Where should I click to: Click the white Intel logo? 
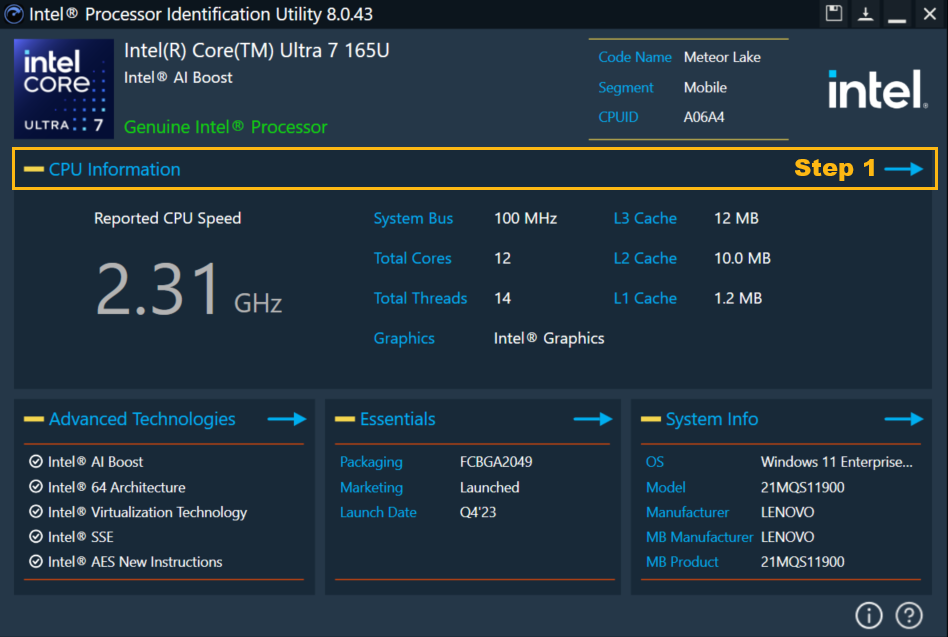tap(876, 89)
